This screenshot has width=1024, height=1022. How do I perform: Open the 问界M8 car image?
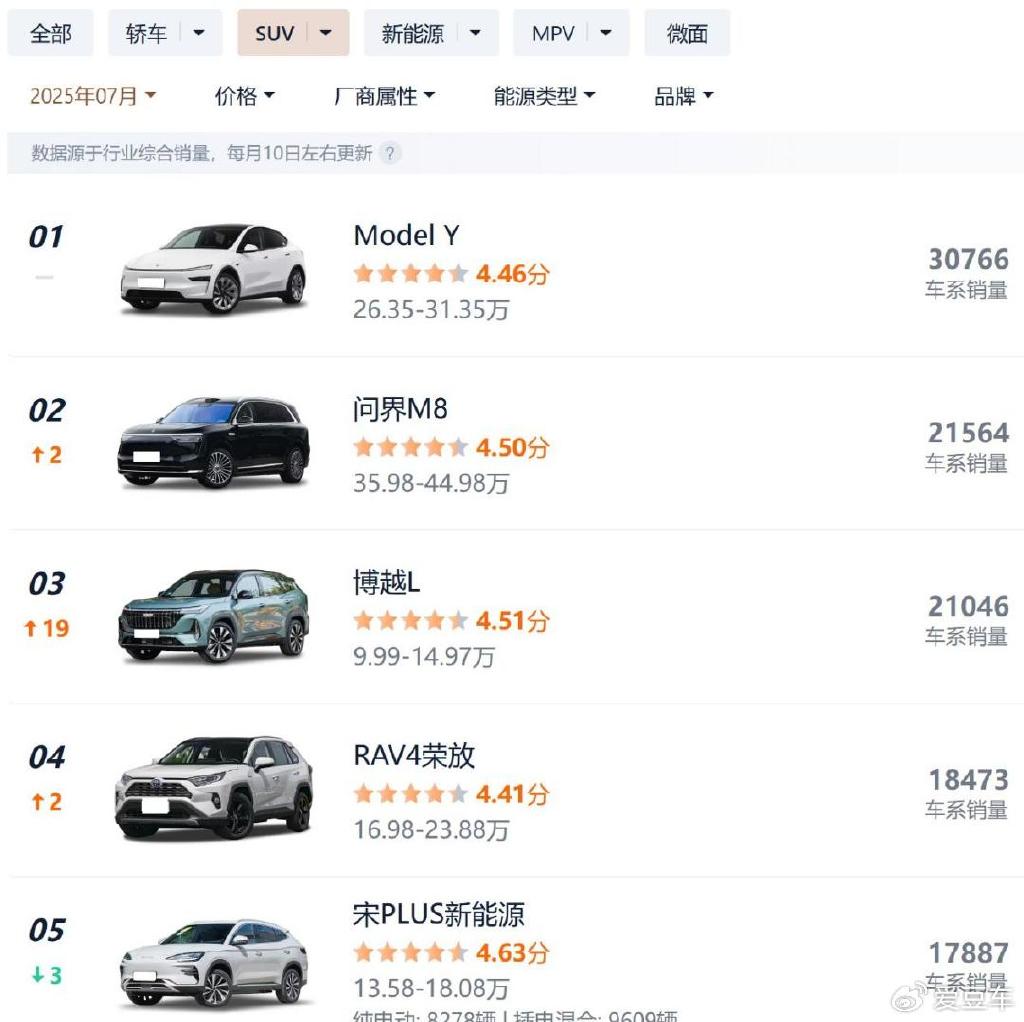tap(214, 442)
